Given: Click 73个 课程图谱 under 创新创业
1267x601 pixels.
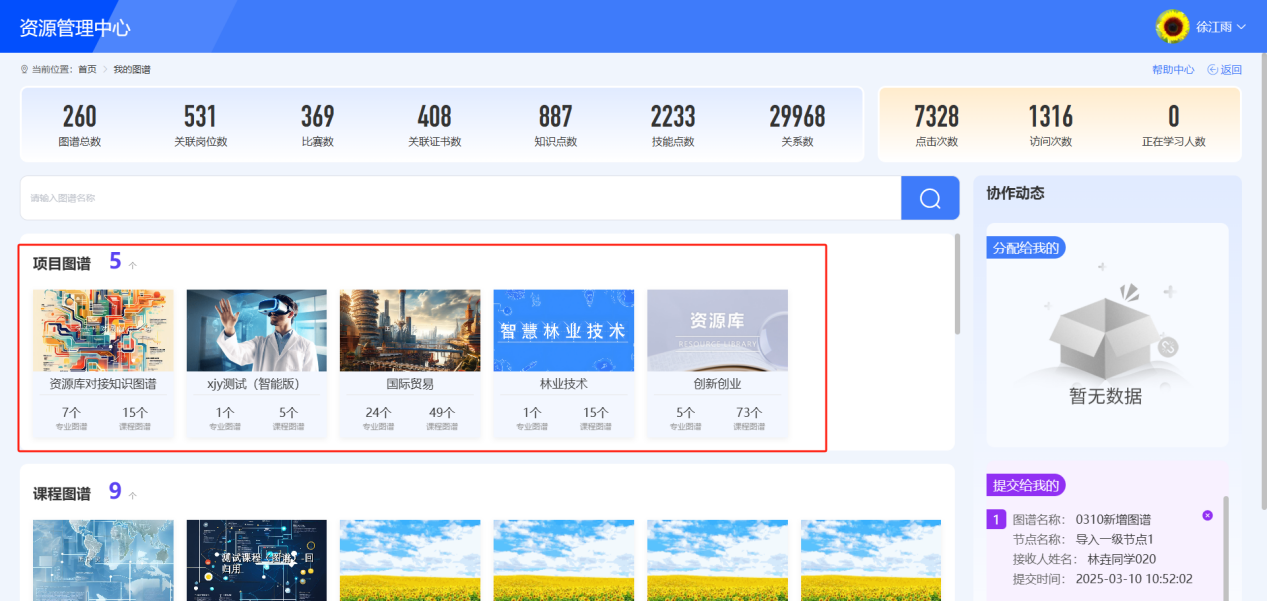Looking at the screenshot, I should click(749, 418).
